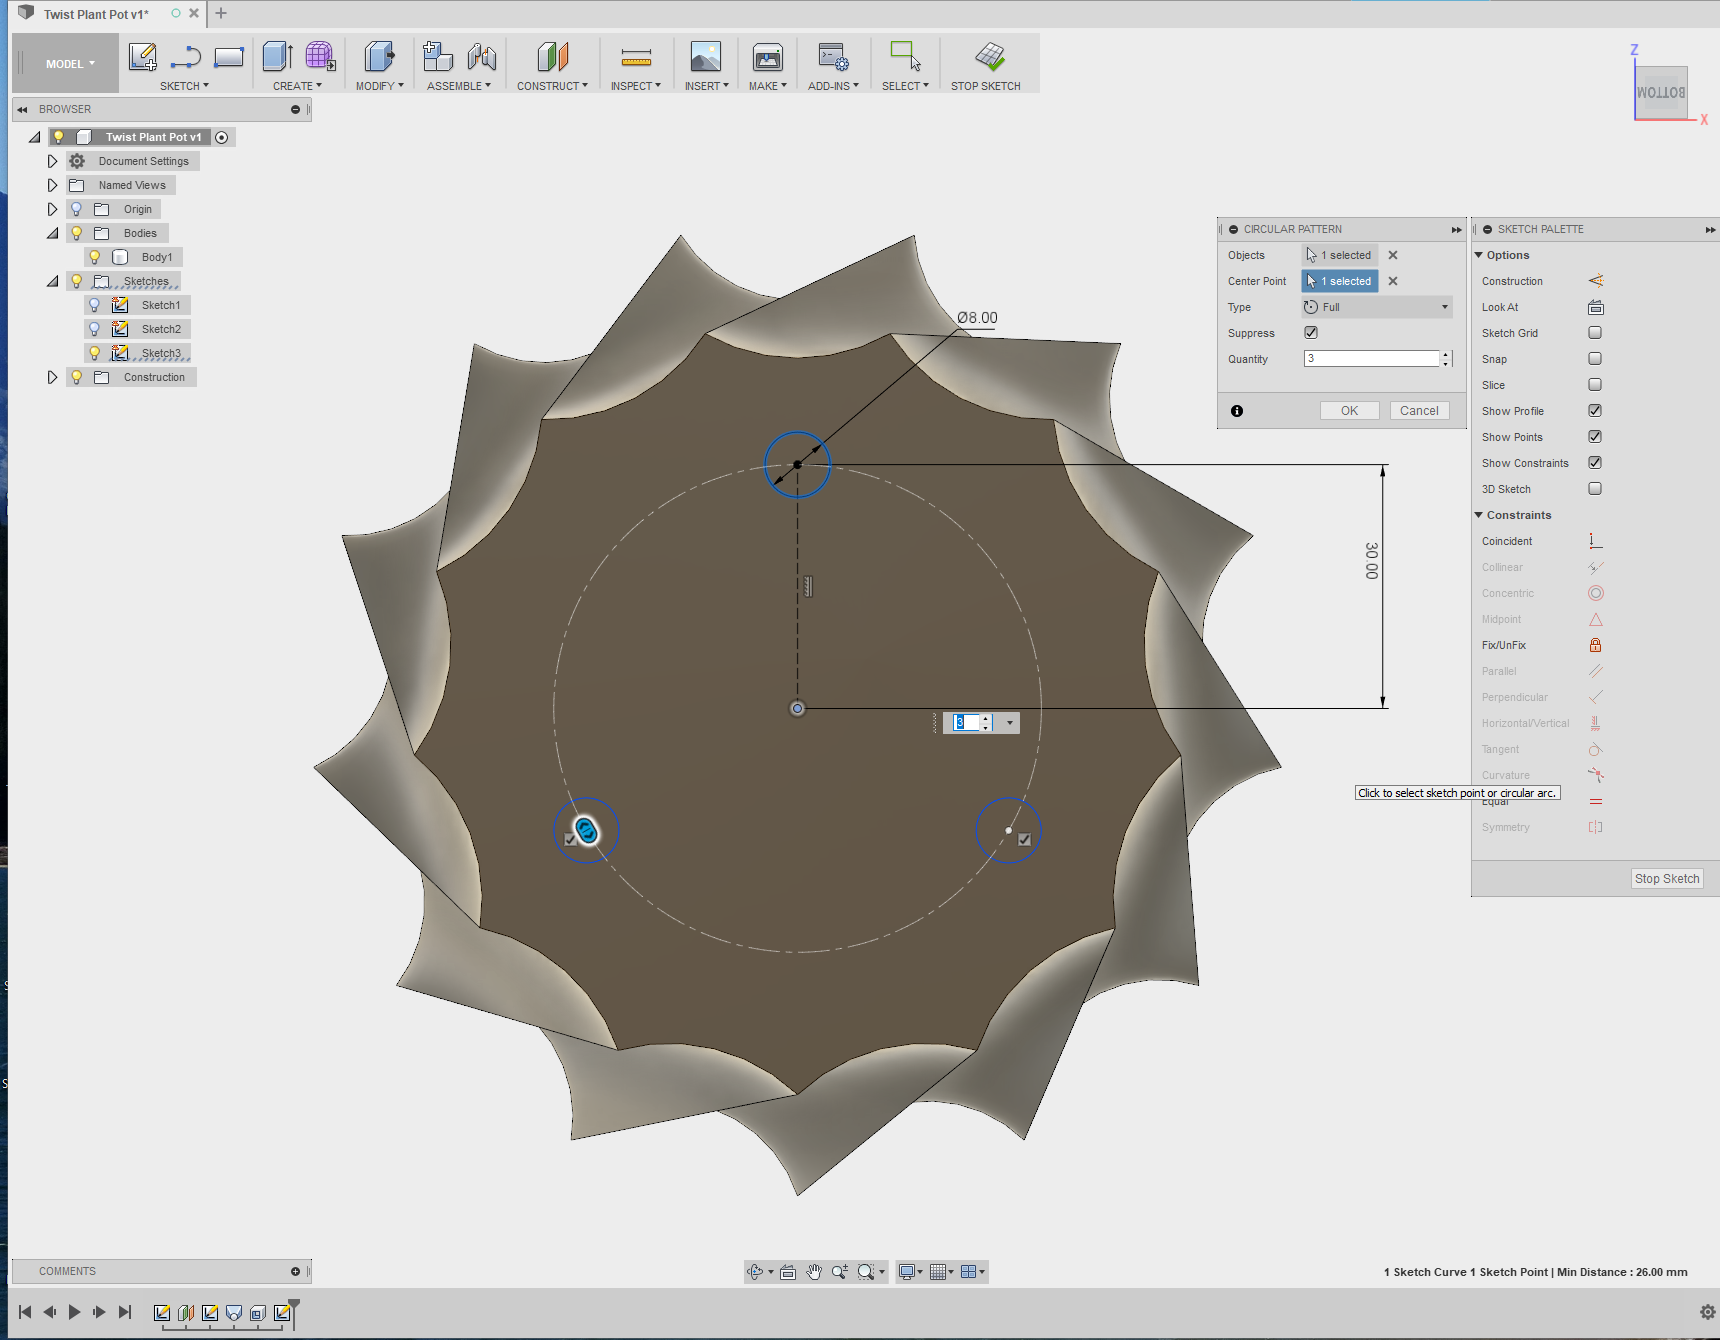1720x1340 pixels.
Task: Open the CREATE menu
Action: (x=297, y=86)
